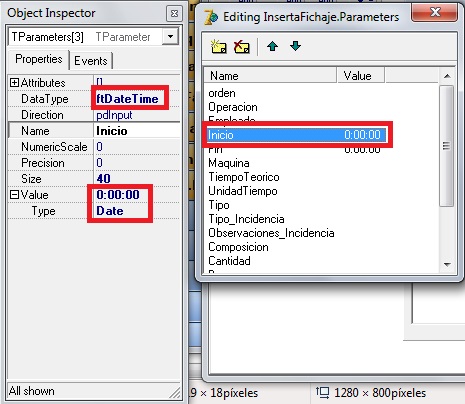Click scroll up arrow in parameters list
Viewport: 465px width, 404px height.
point(447,76)
